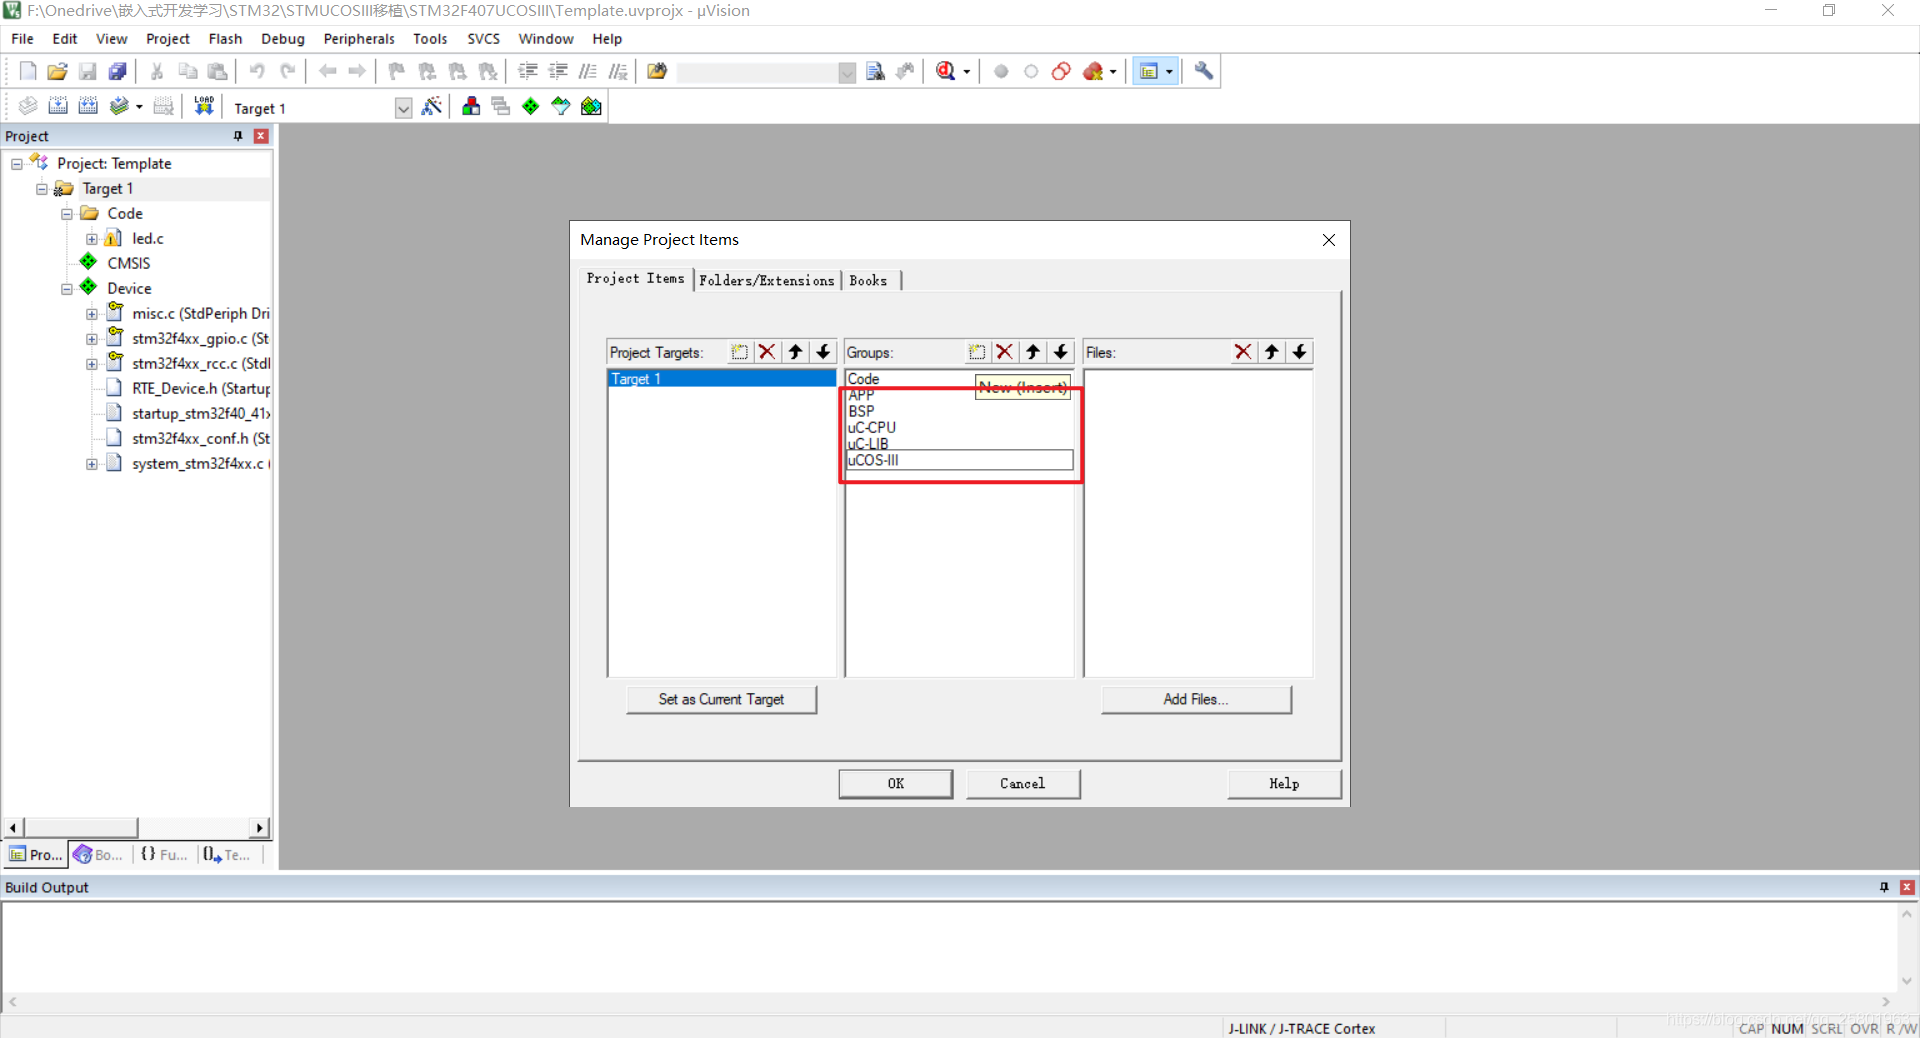Click the uCOS-III group name field

(x=960, y=460)
